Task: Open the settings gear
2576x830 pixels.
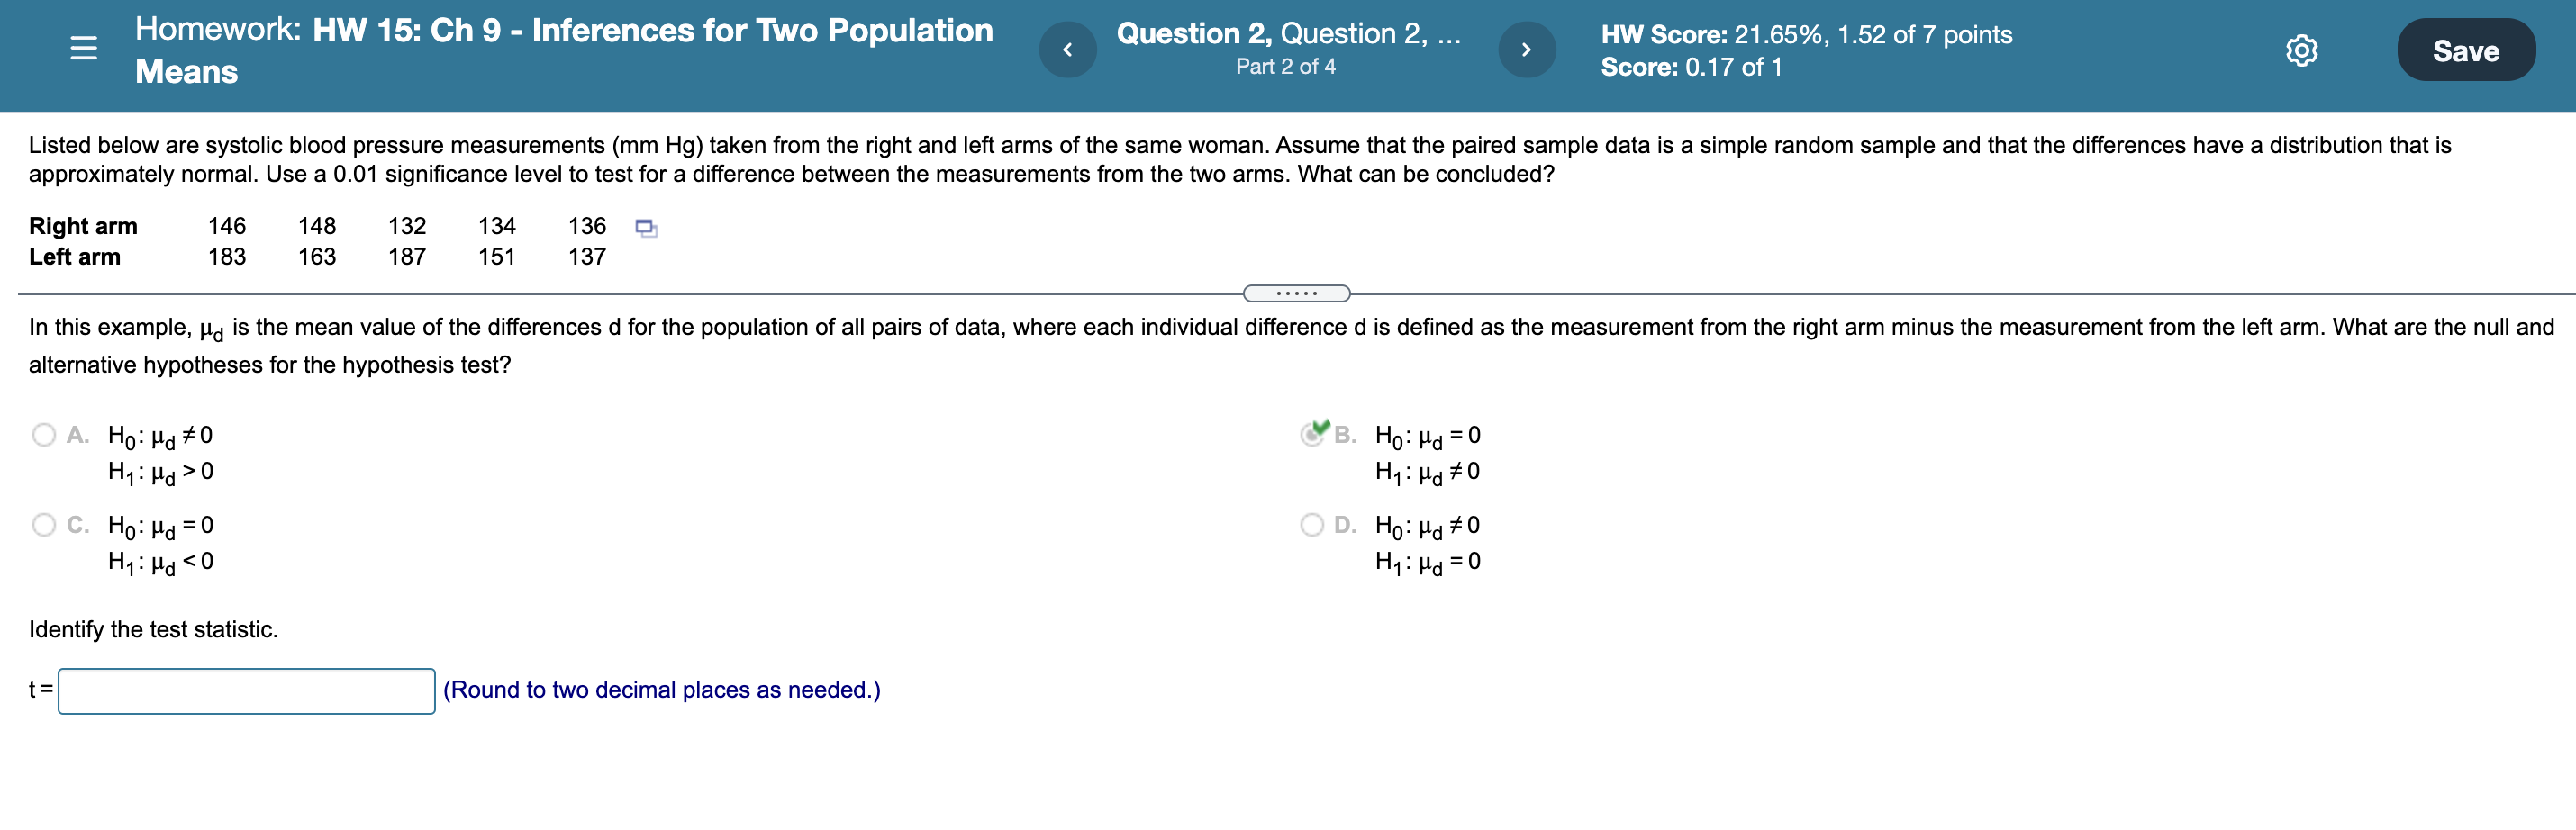Action: (x=2302, y=51)
